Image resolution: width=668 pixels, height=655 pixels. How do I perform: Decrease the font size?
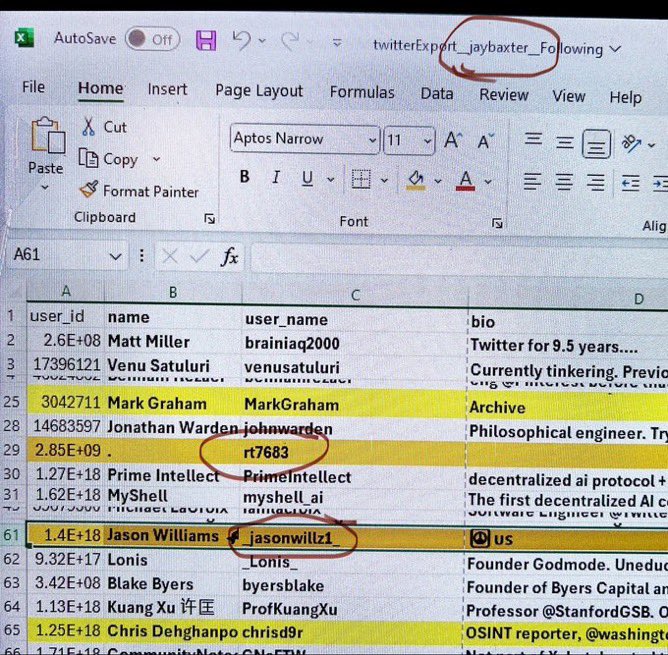pyautogui.click(x=485, y=141)
